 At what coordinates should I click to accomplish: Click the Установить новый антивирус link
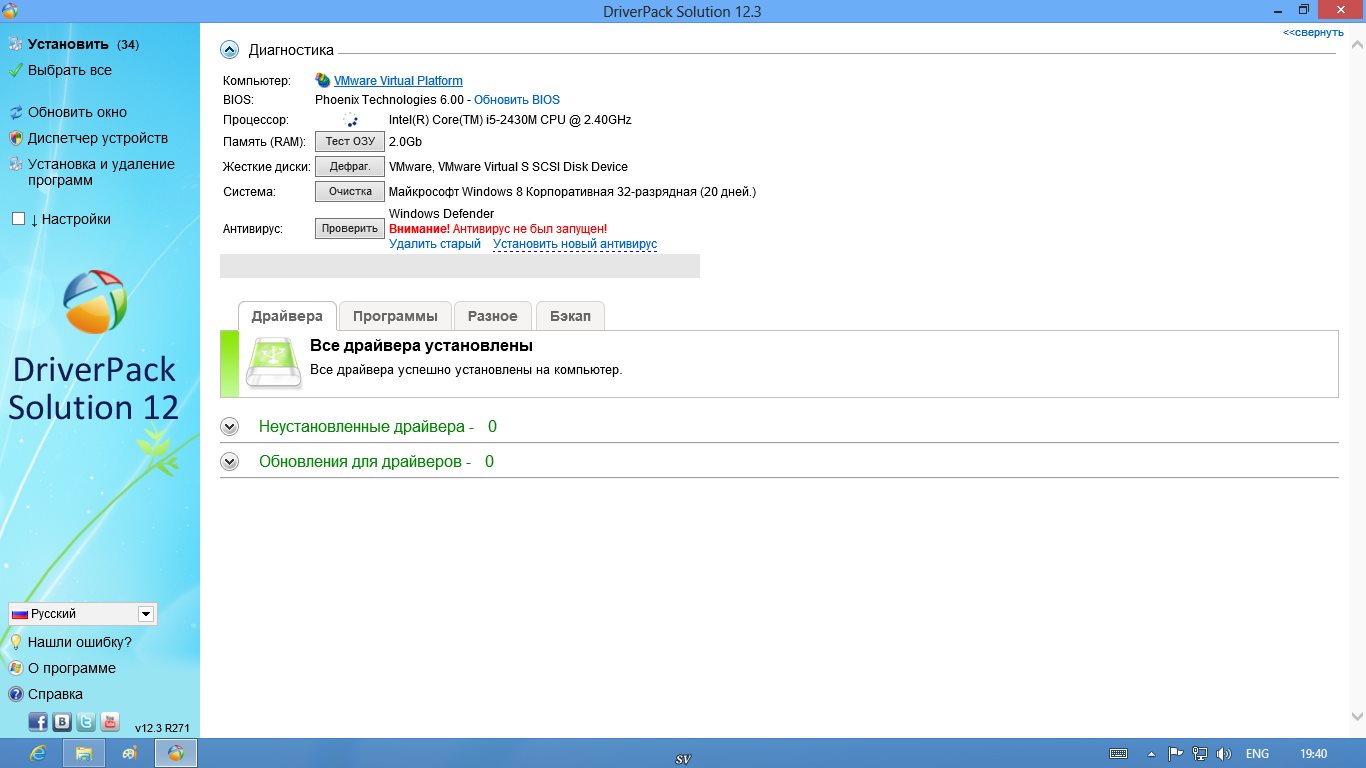[575, 244]
